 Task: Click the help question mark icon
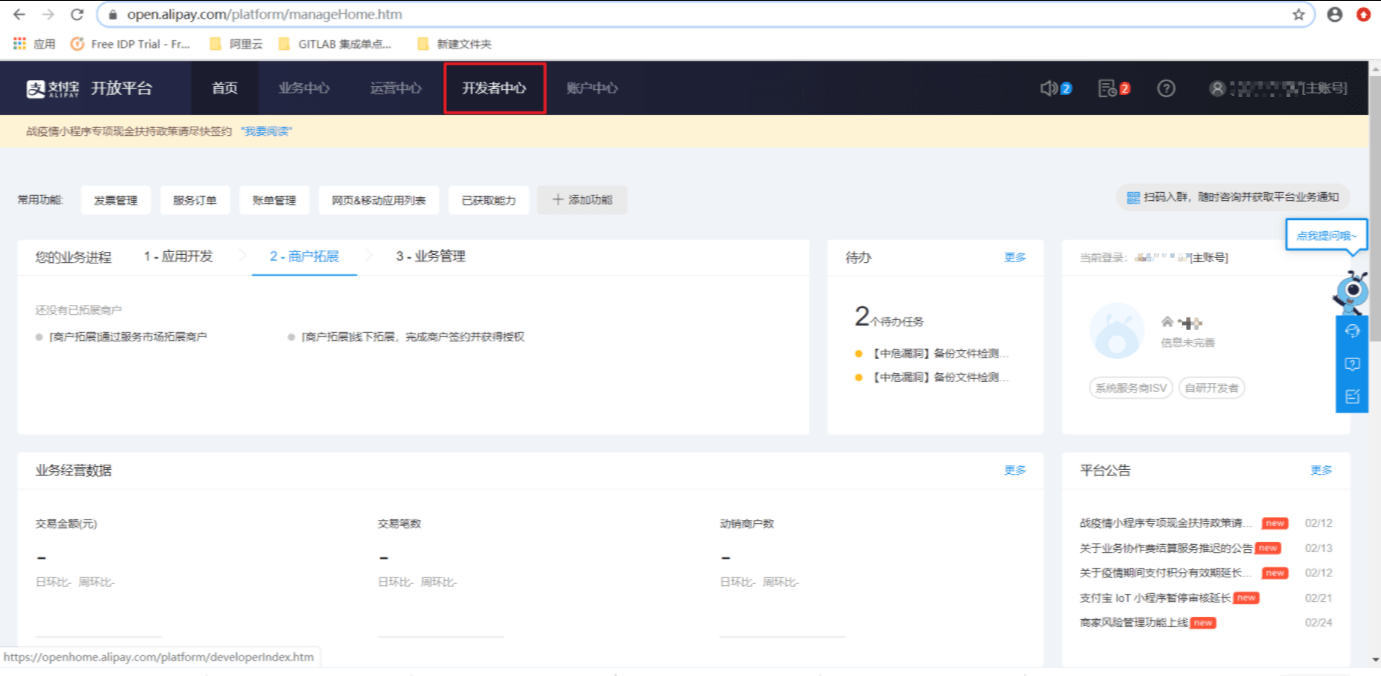coord(1166,88)
